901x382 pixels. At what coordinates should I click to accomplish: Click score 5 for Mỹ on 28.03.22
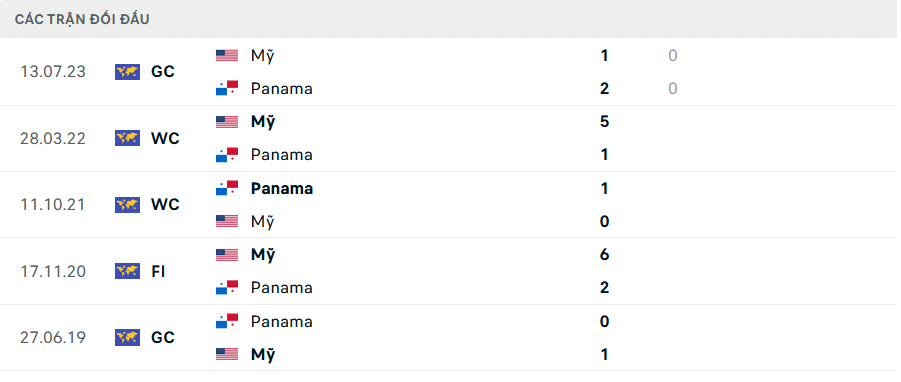coord(604,122)
